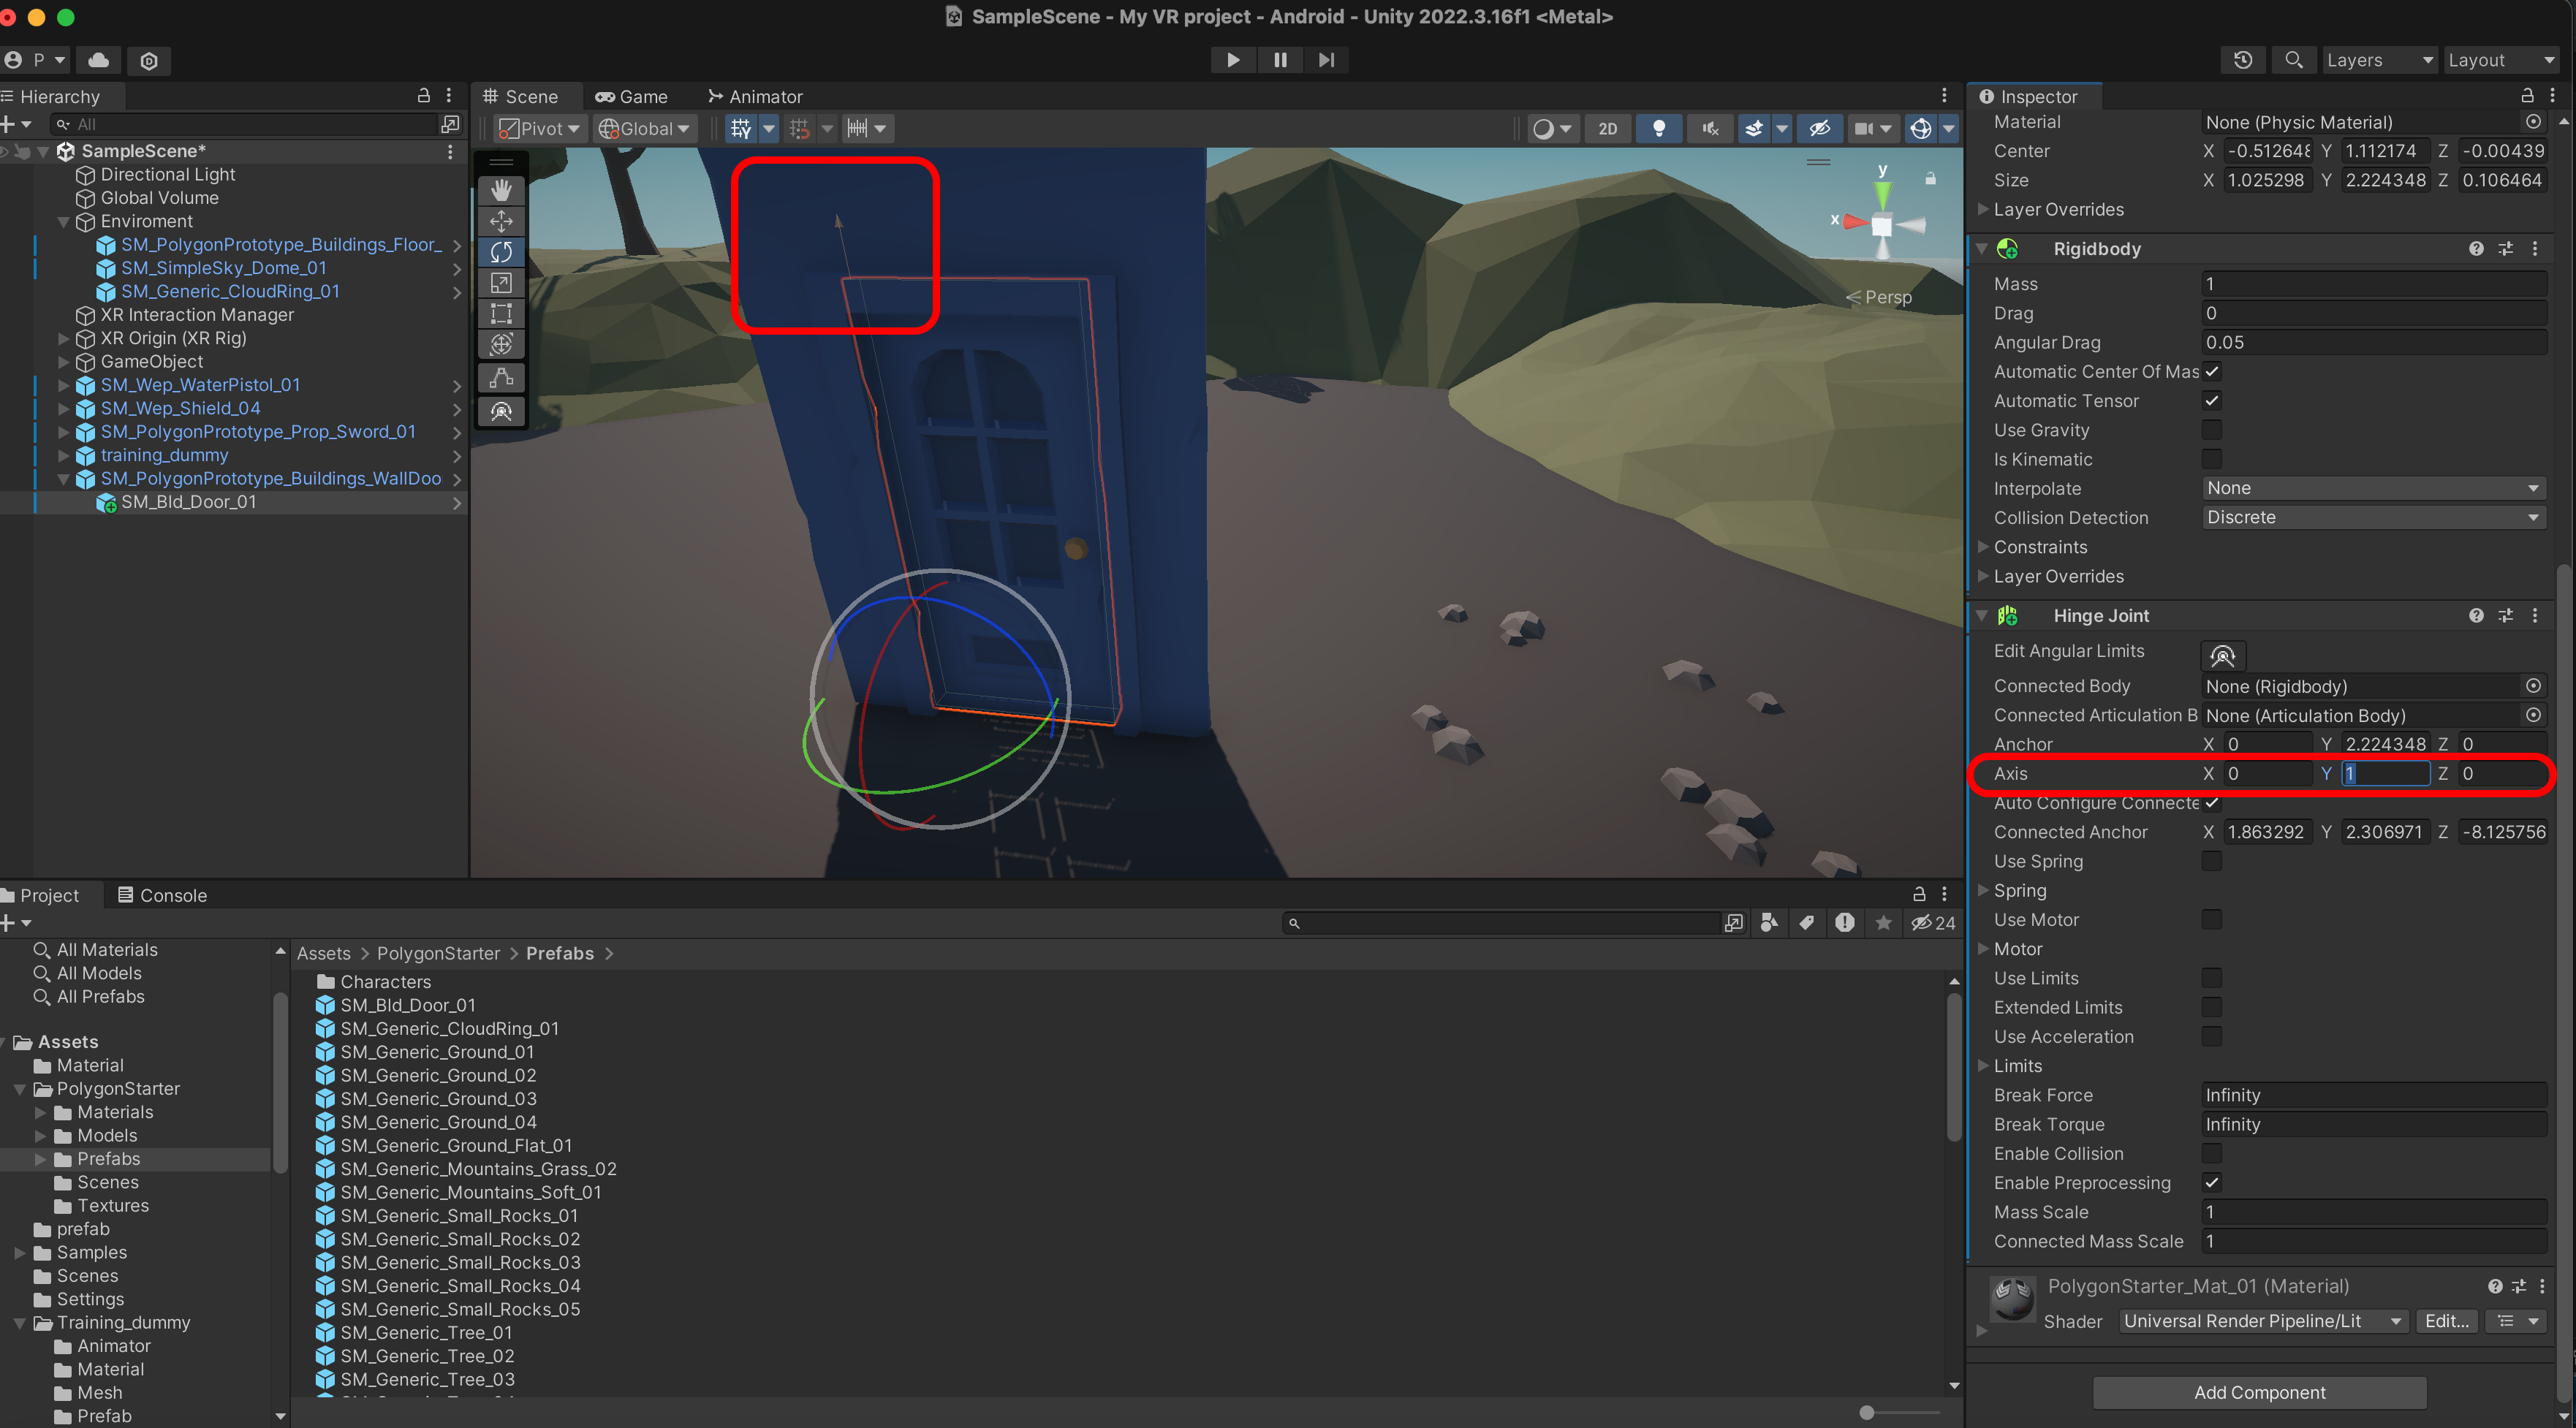Image resolution: width=2576 pixels, height=1428 pixels.
Task: Click the Mass input field
Action: [x=2373, y=284]
